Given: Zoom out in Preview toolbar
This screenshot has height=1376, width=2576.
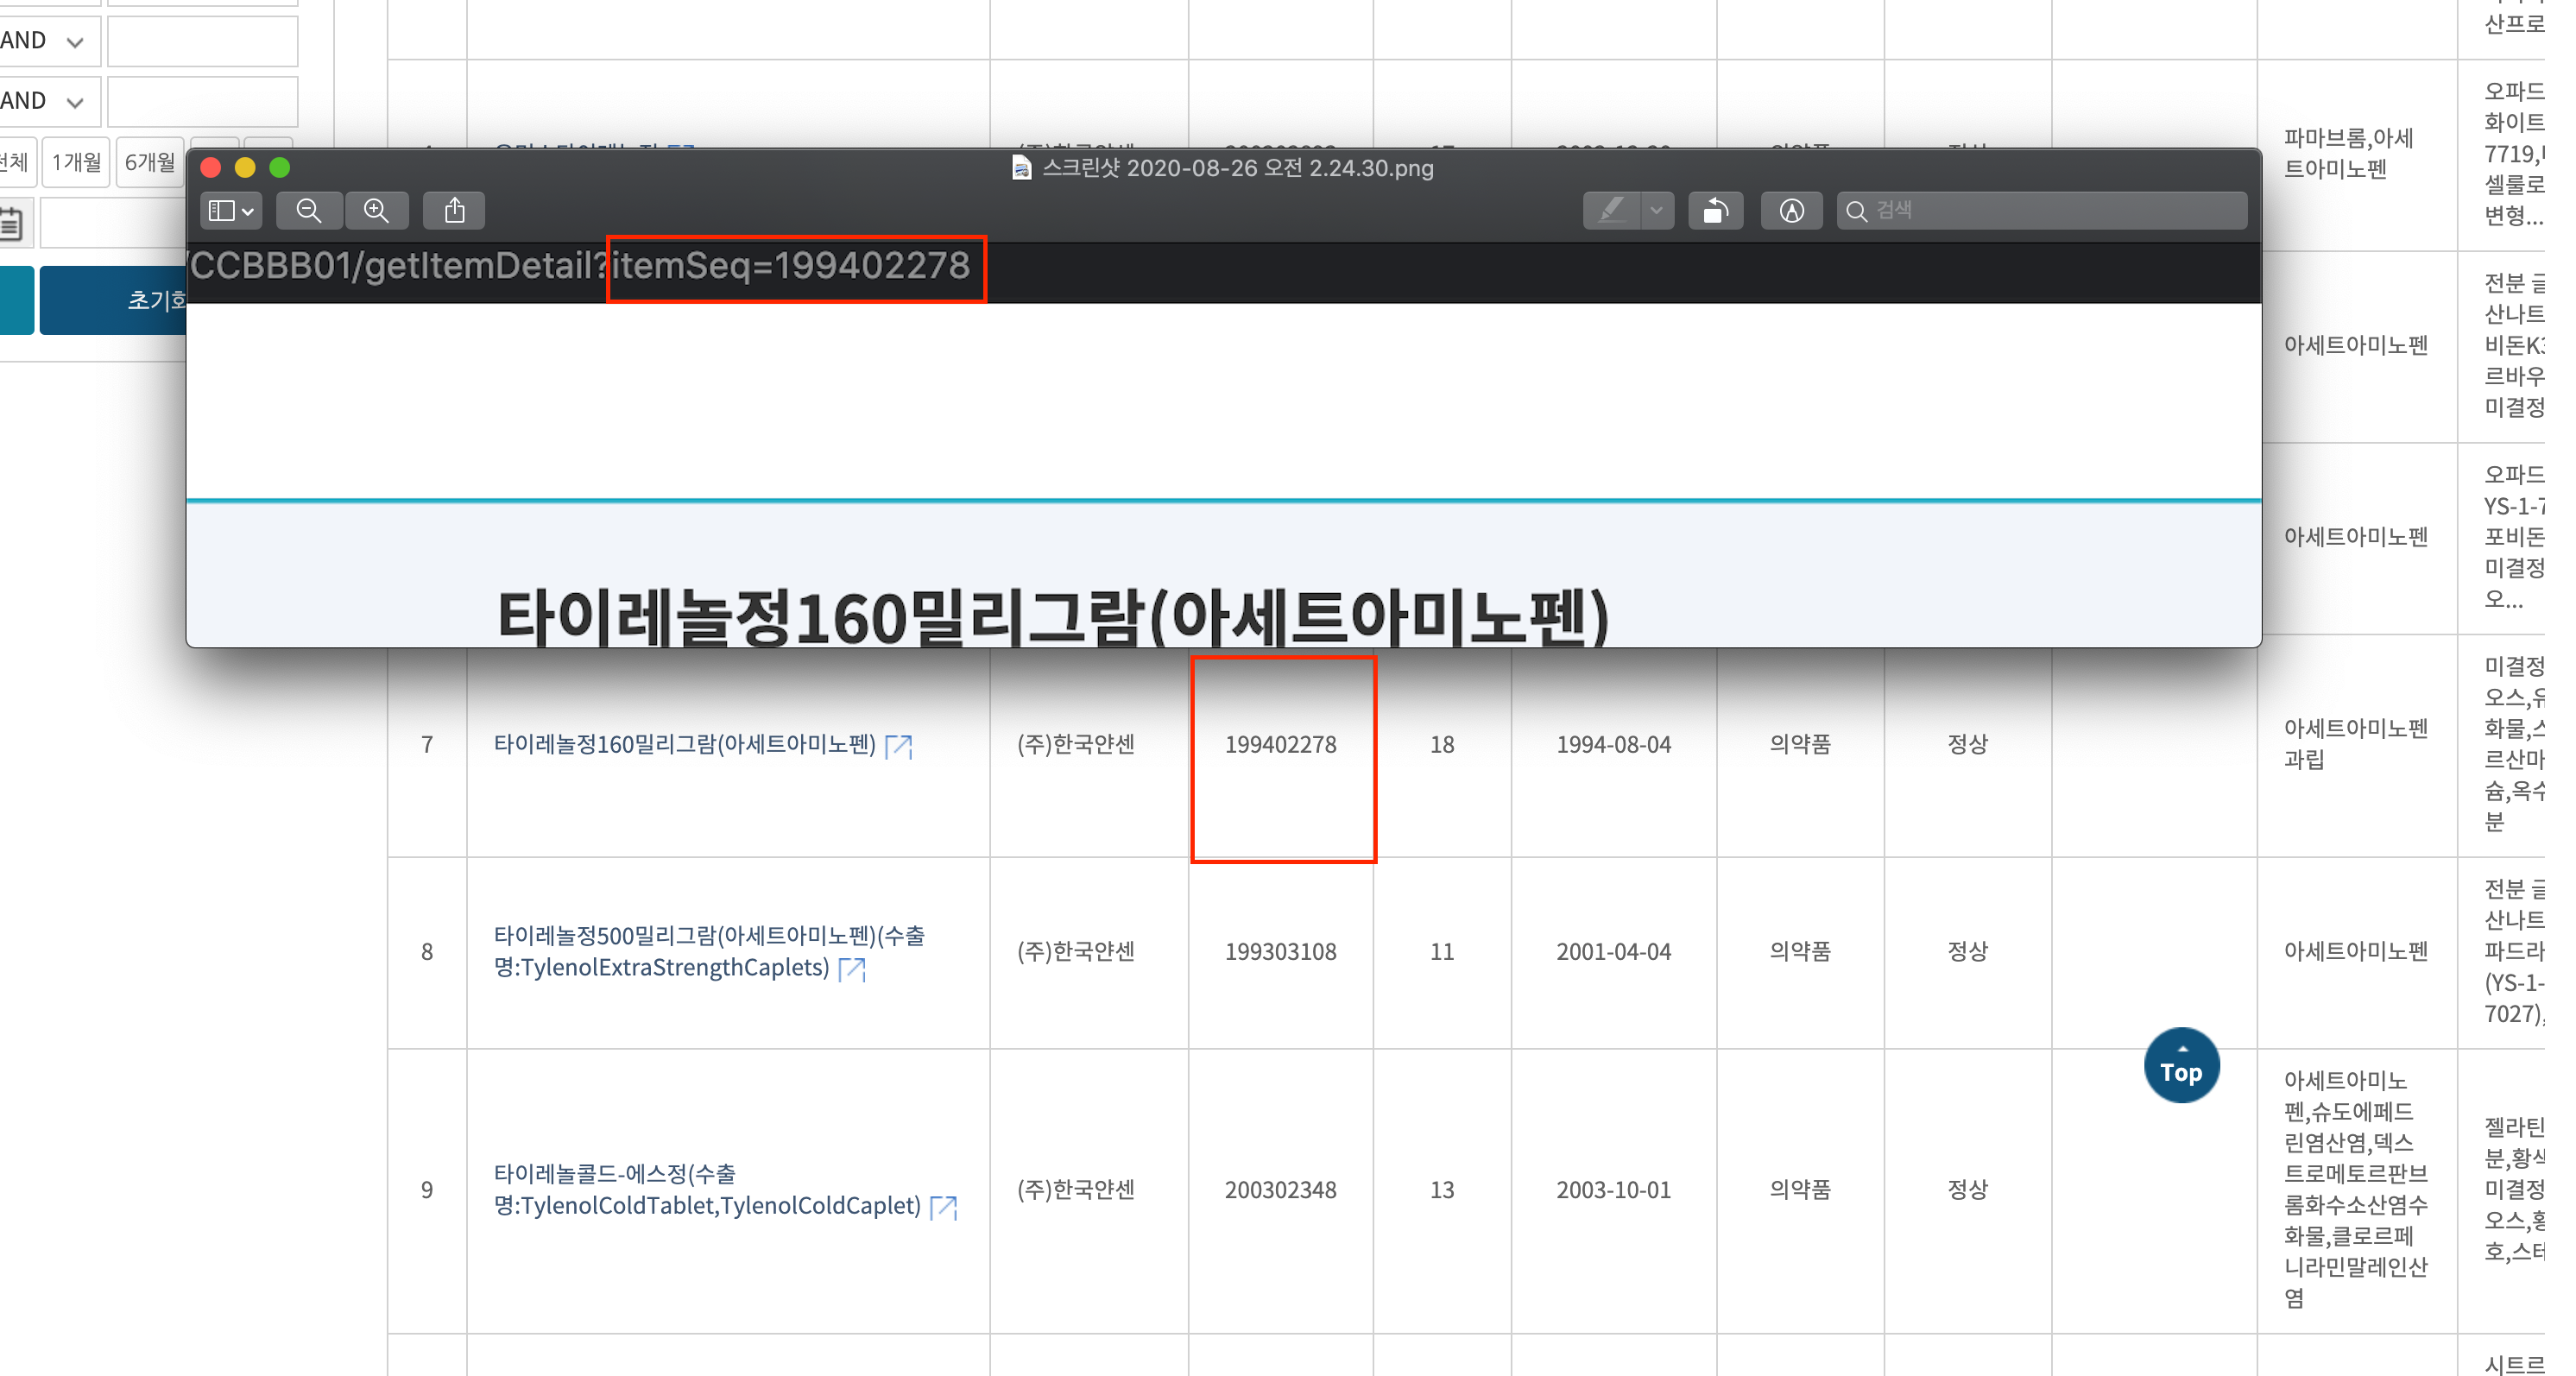Looking at the screenshot, I should click(x=309, y=211).
